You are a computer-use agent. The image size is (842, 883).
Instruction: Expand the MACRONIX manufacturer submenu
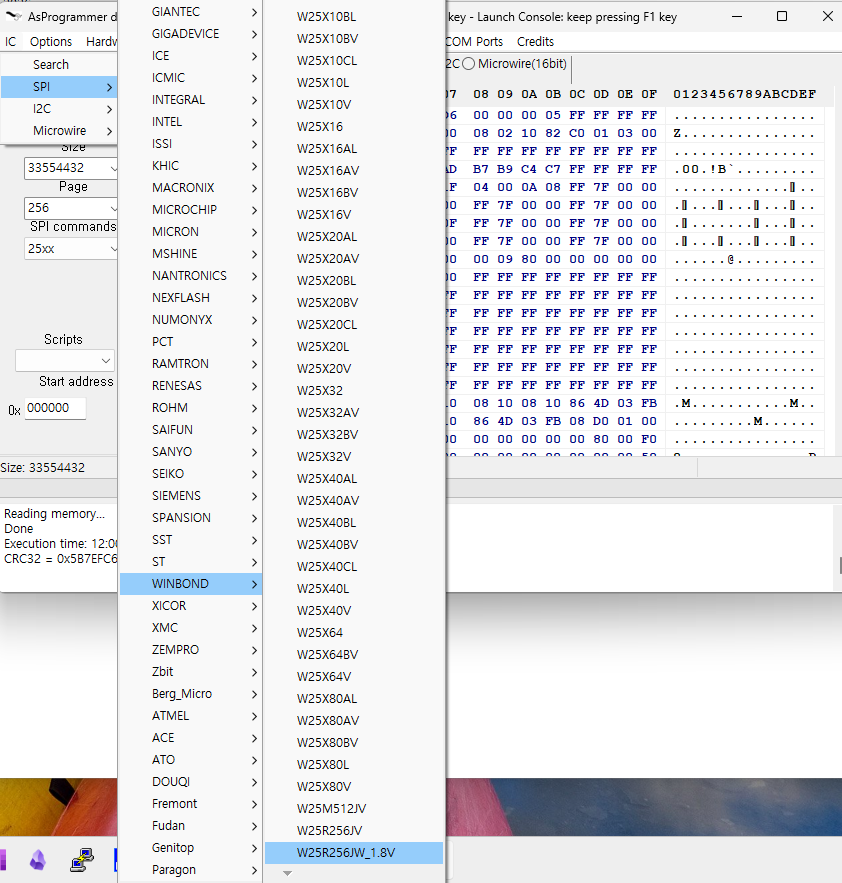191,188
